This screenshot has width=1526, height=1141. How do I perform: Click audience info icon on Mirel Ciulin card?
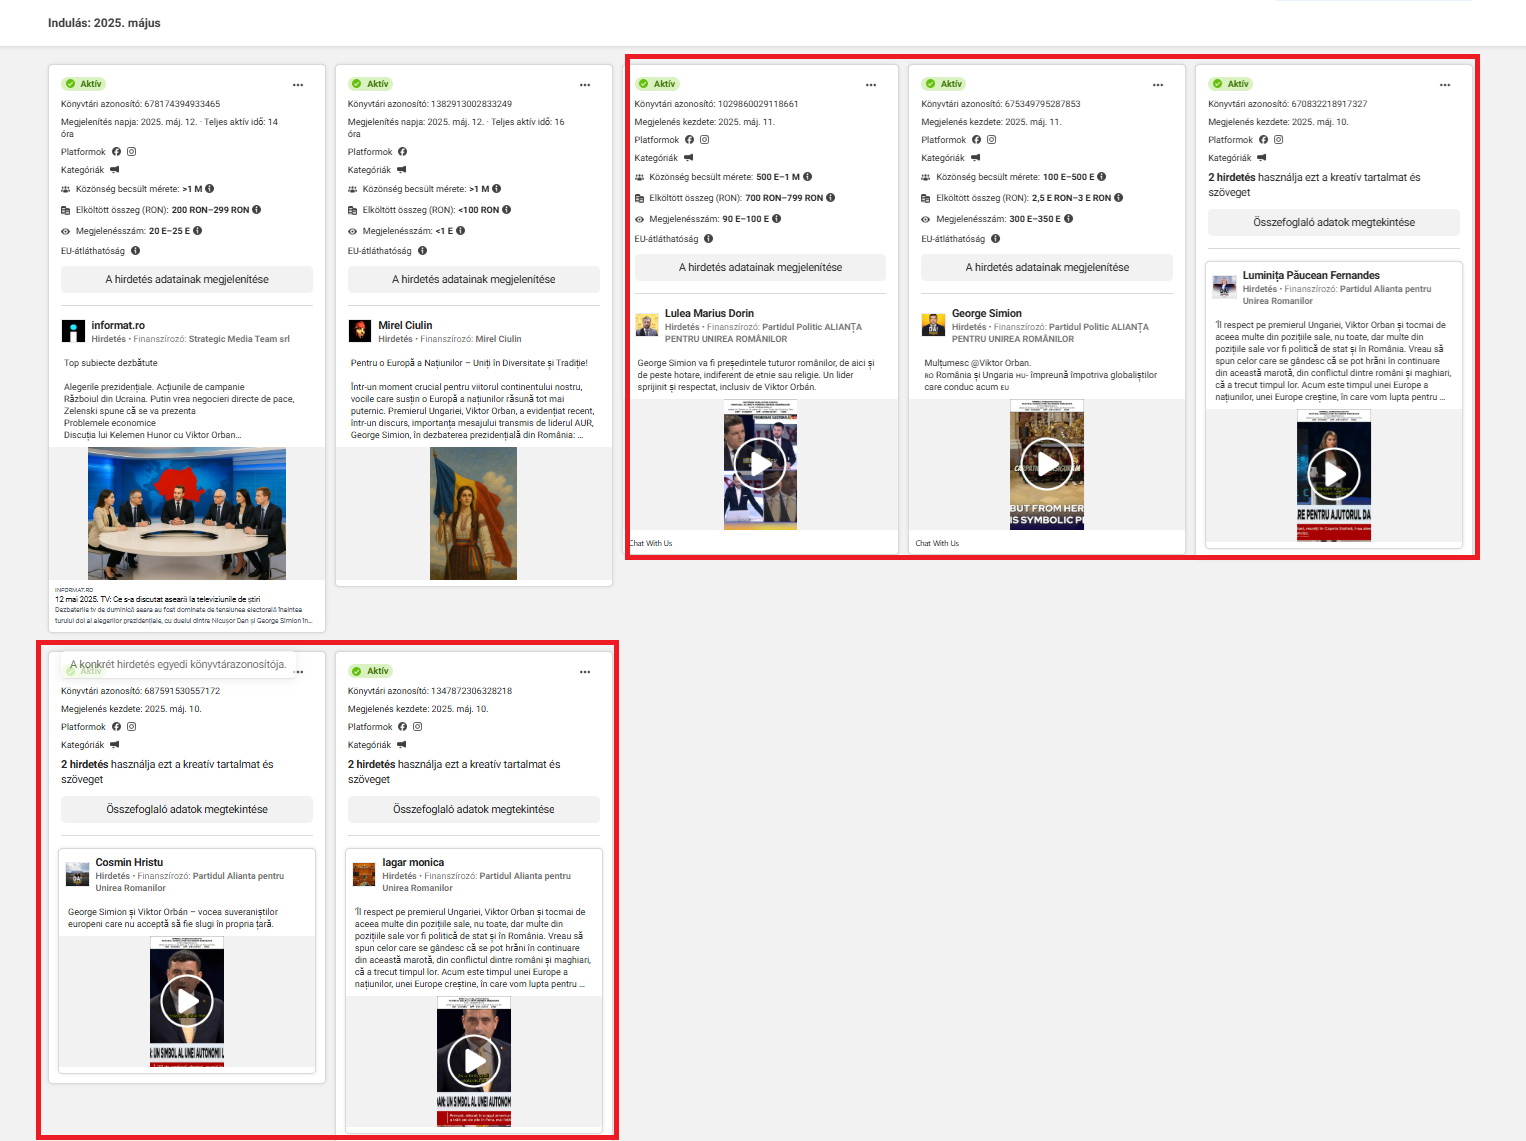497,188
